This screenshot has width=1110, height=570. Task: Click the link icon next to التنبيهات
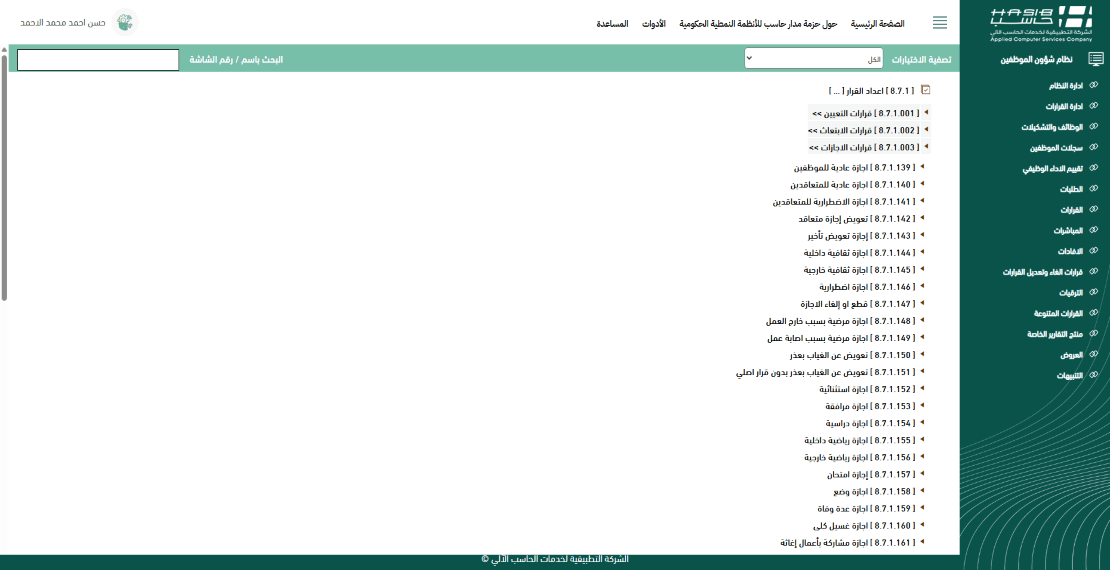pos(1094,375)
